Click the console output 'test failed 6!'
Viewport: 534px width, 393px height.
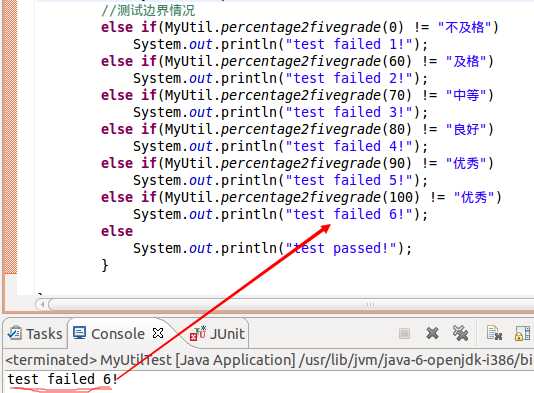tap(63, 379)
